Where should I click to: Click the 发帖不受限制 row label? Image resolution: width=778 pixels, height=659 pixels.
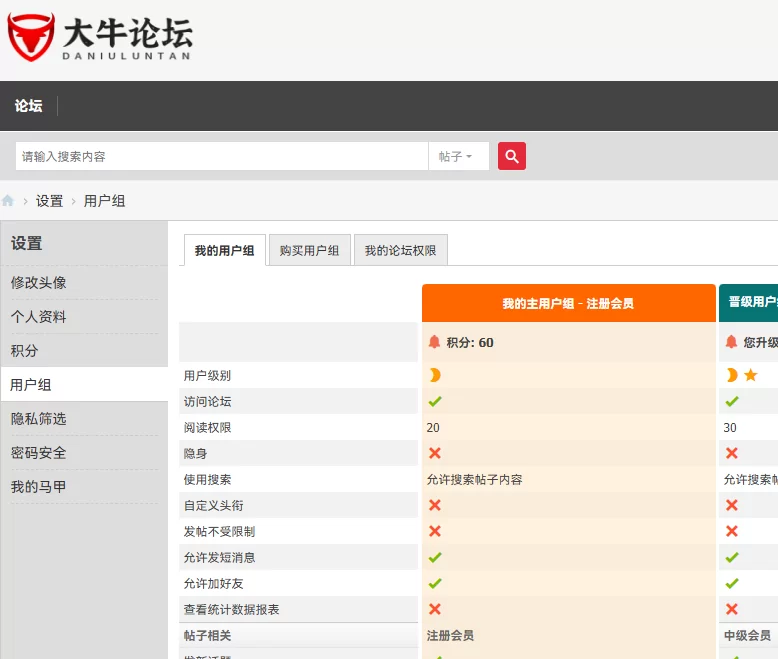pos(219,531)
